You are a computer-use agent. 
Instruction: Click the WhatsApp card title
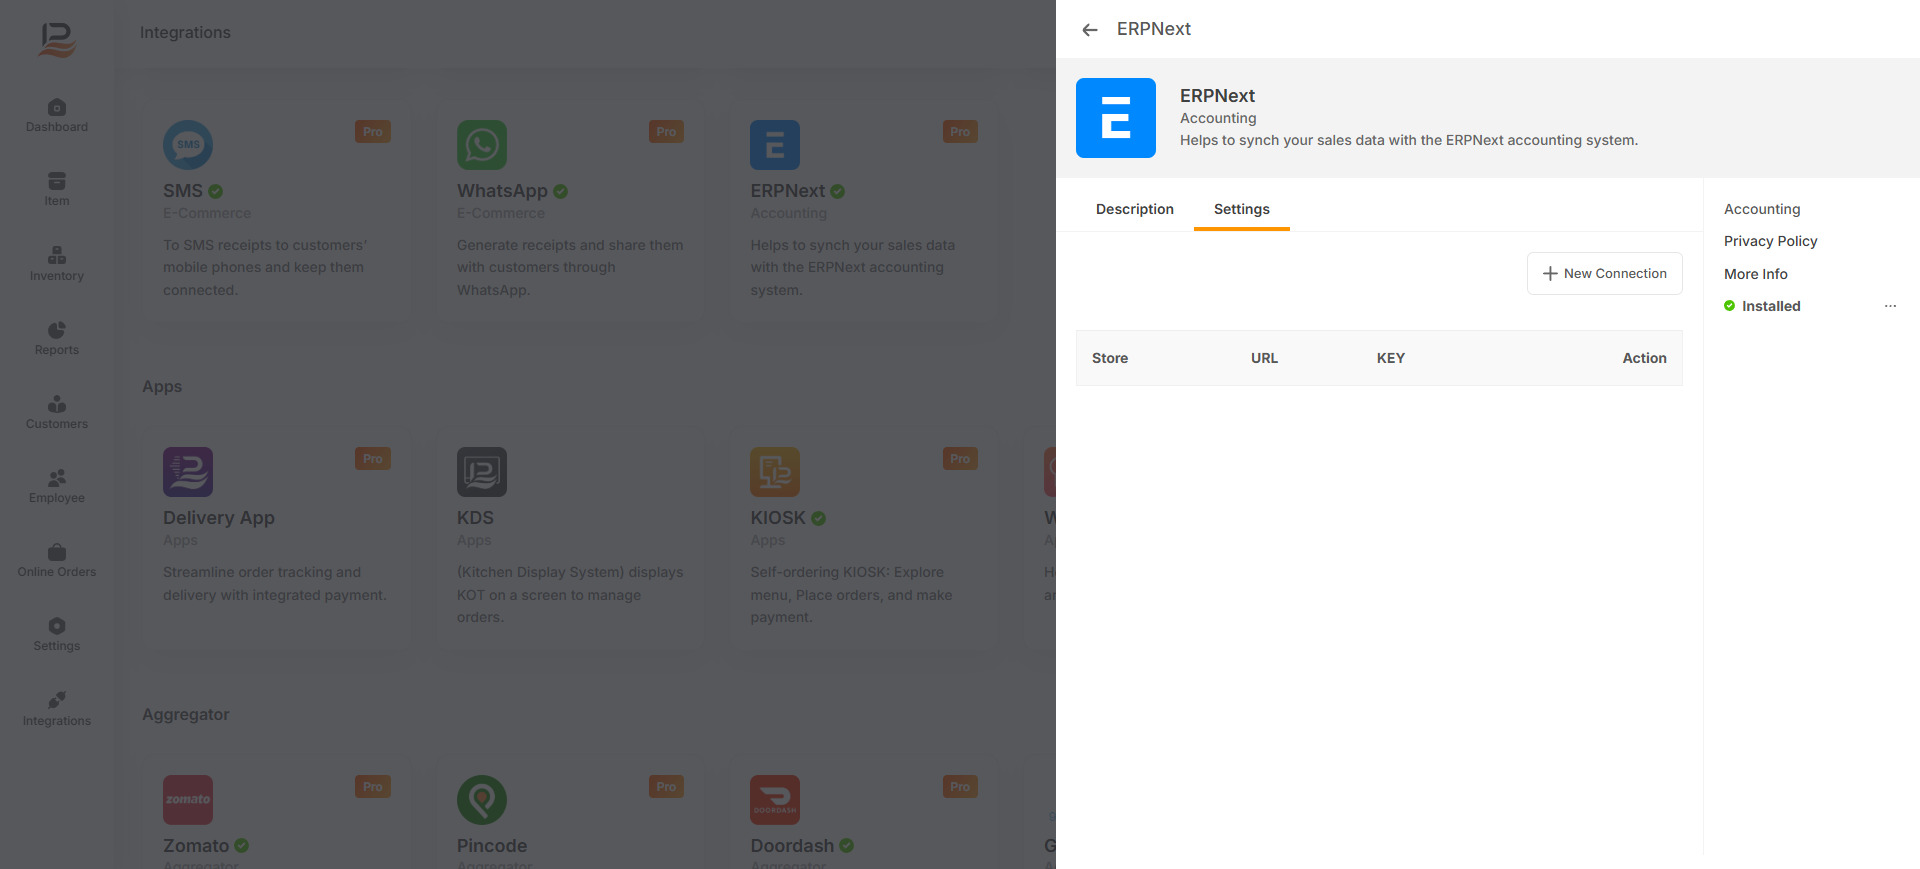(x=502, y=191)
